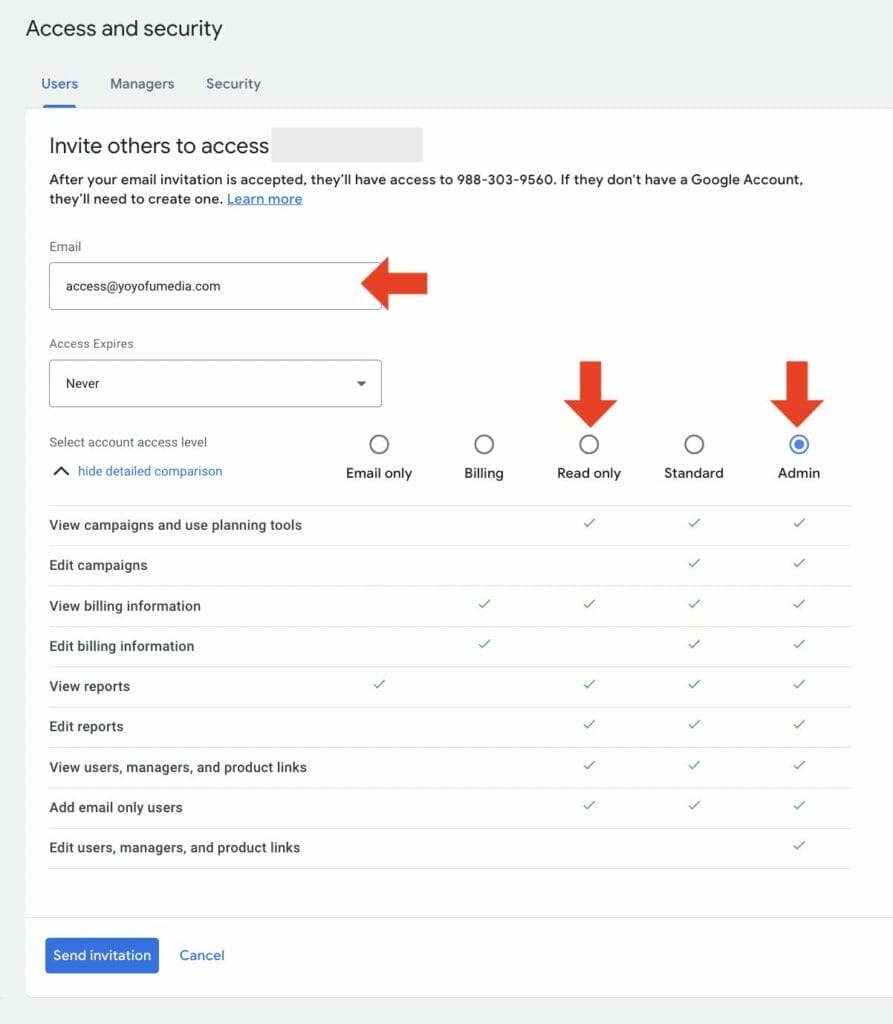Select the Email only radio button
The height and width of the screenshot is (1024, 893).
379,444
